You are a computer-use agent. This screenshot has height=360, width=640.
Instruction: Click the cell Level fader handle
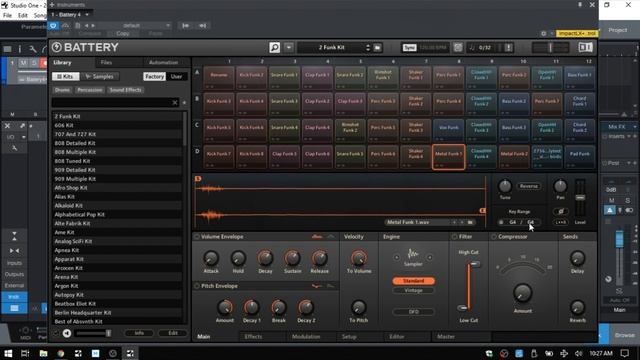coord(580,198)
